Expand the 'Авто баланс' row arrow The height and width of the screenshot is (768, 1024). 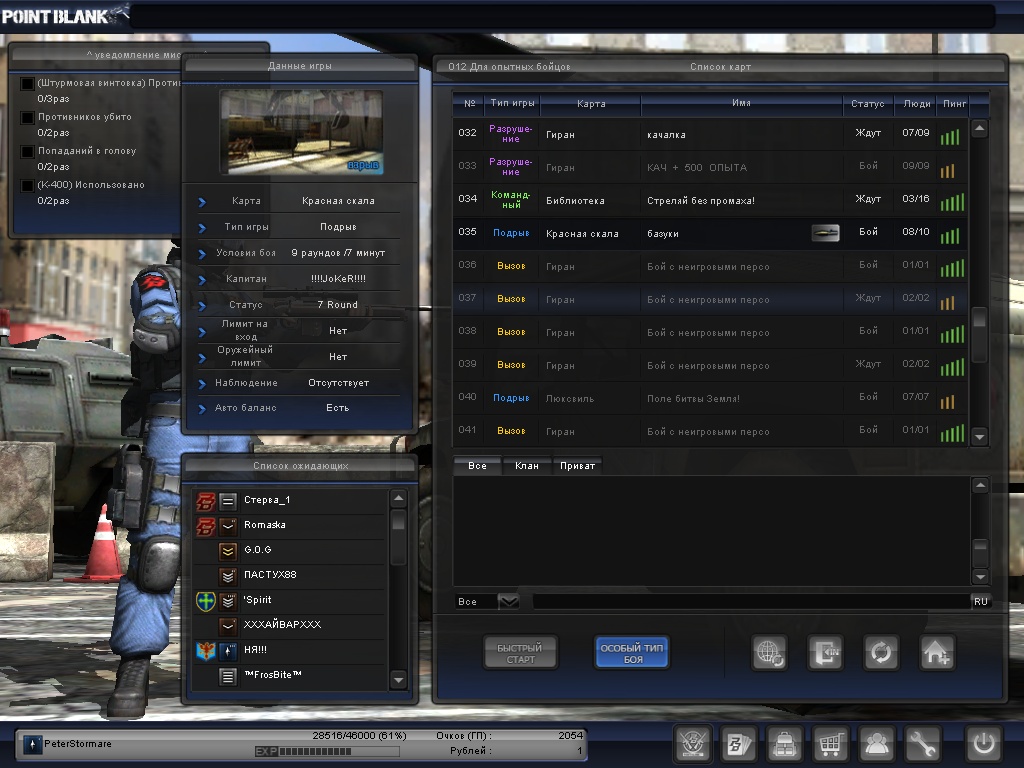pyautogui.click(x=202, y=409)
